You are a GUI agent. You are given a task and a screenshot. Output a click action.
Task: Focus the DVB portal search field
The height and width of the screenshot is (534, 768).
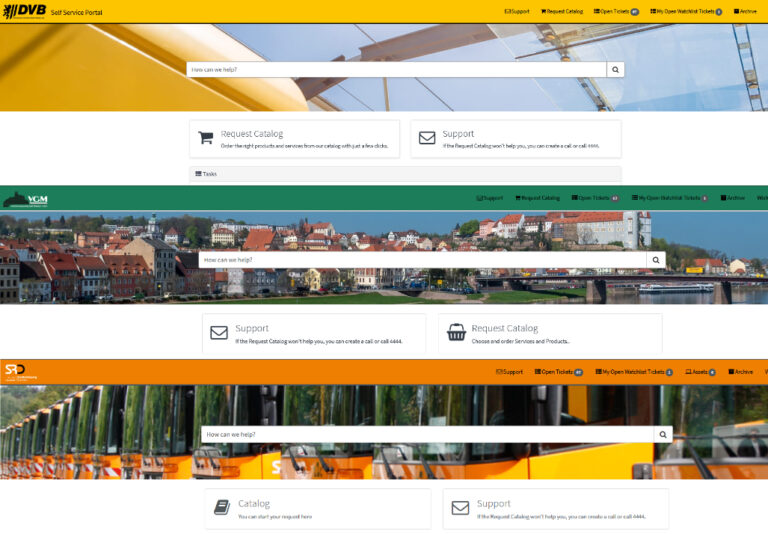[x=396, y=70]
